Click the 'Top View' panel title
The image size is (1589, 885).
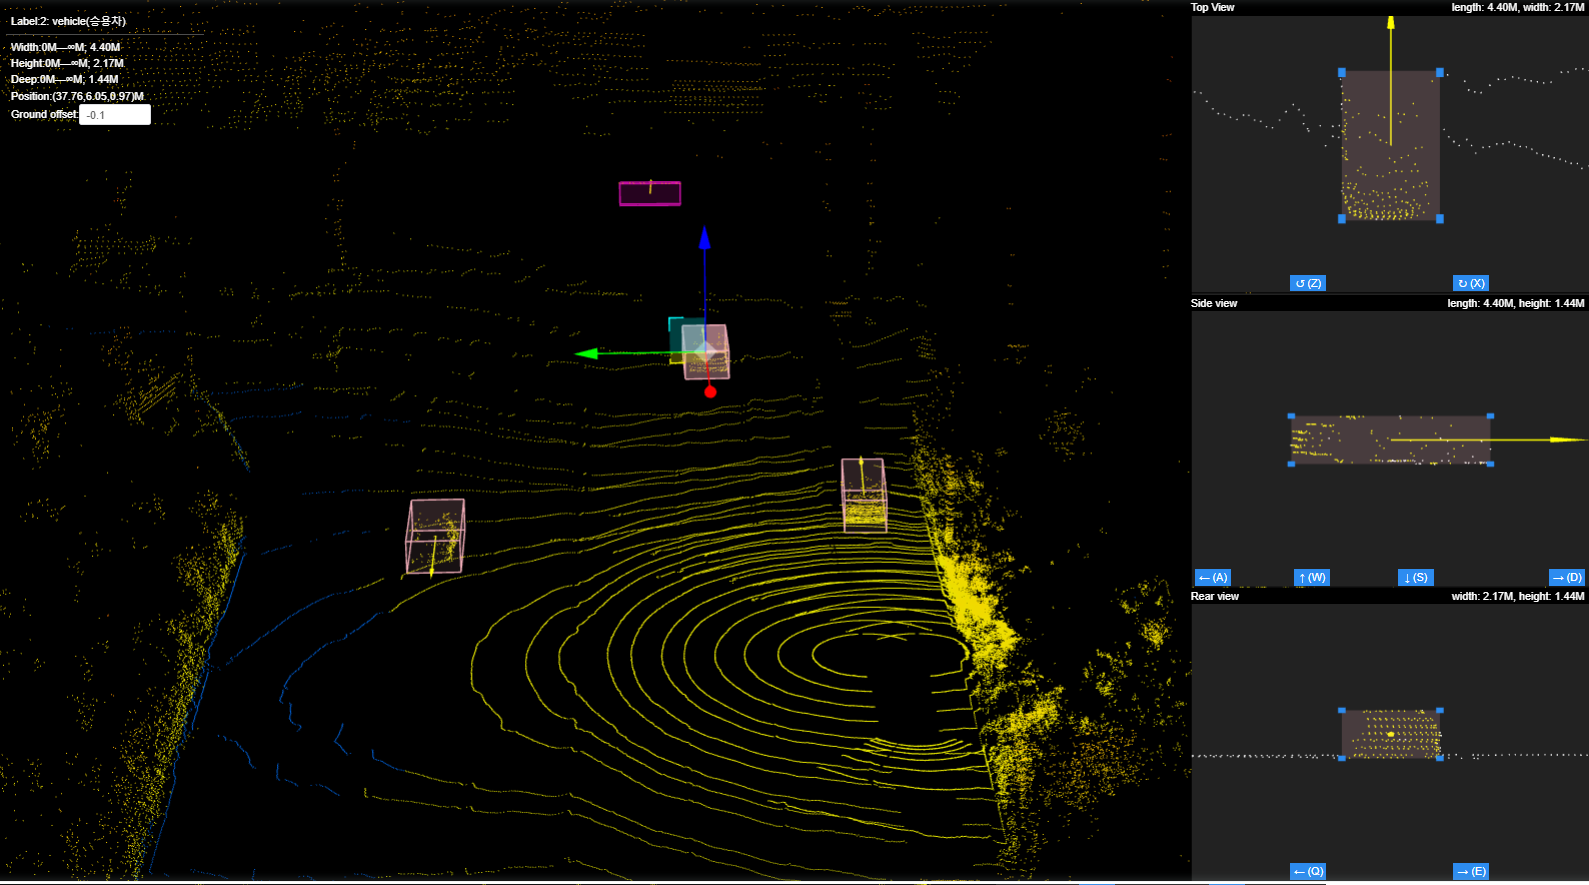1212,7
